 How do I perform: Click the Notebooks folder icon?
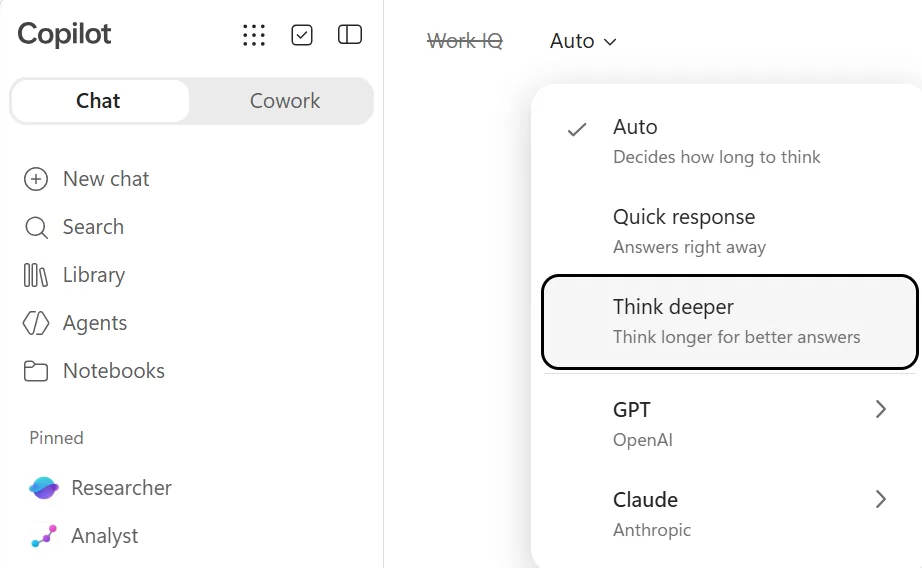tap(36, 371)
